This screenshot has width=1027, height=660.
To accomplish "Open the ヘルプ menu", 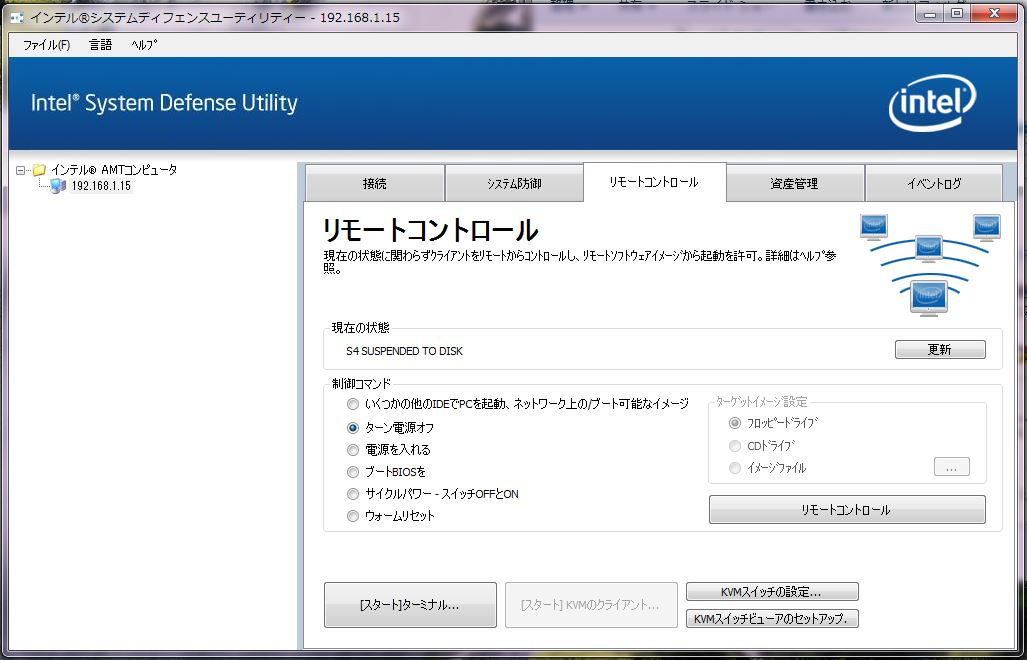I will pos(144,45).
